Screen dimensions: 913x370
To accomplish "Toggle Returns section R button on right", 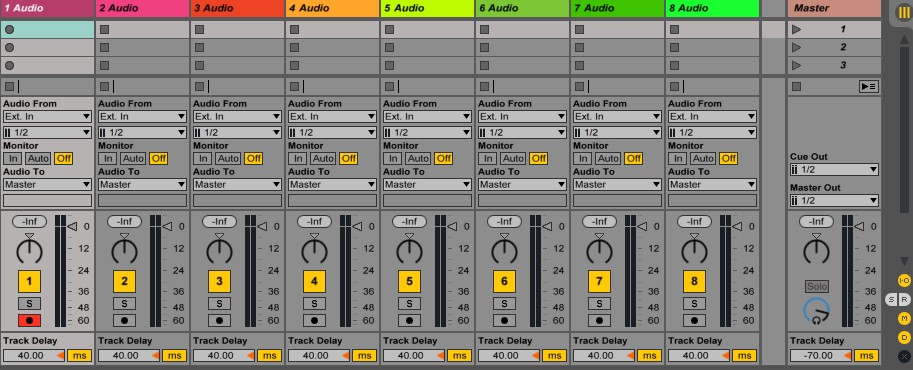I will tap(904, 299).
